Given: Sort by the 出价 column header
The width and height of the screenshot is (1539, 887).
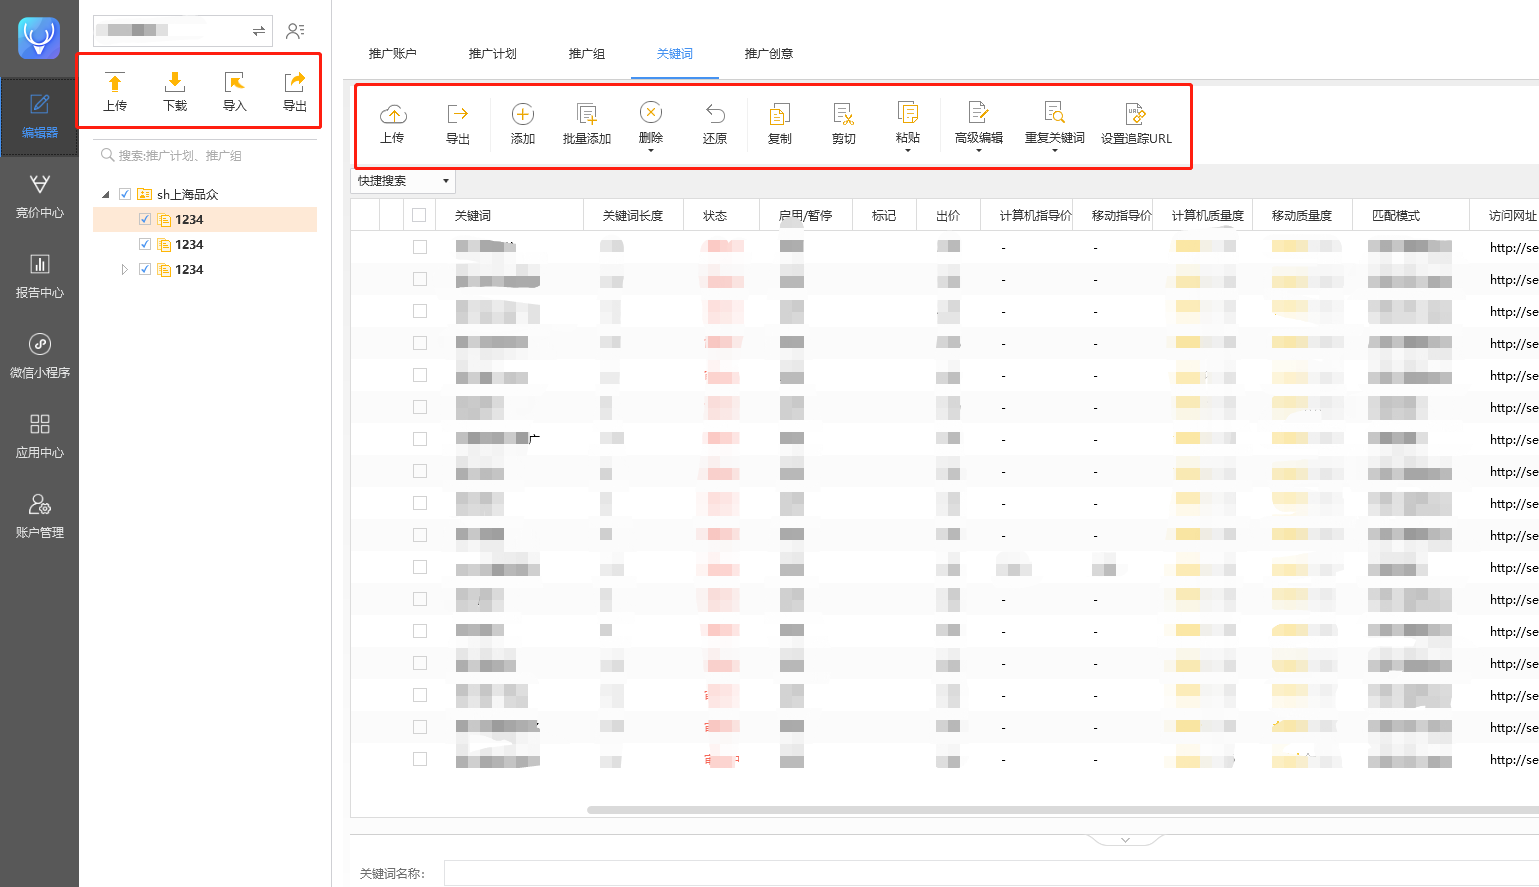Looking at the screenshot, I should [948, 215].
